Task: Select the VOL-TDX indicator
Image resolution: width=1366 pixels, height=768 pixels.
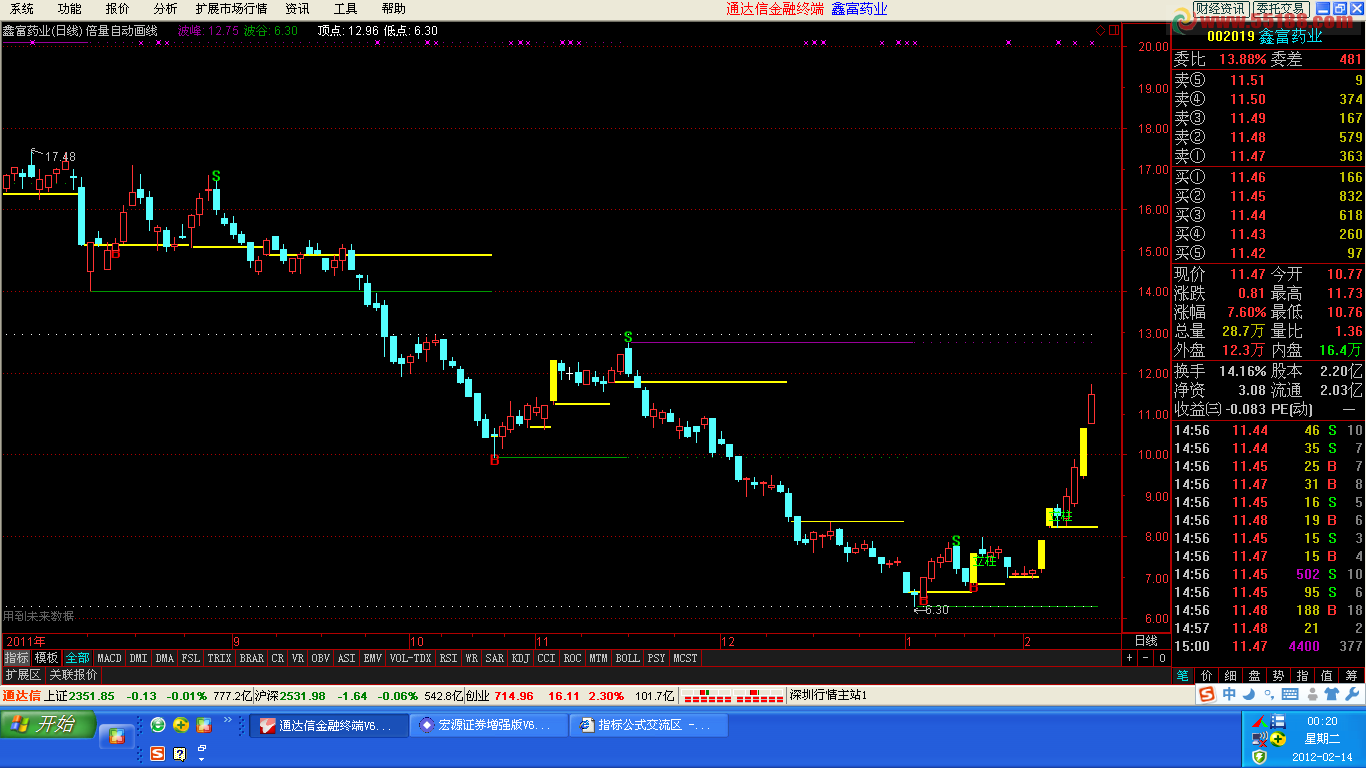Action: pyautogui.click(x=411, y=658)
